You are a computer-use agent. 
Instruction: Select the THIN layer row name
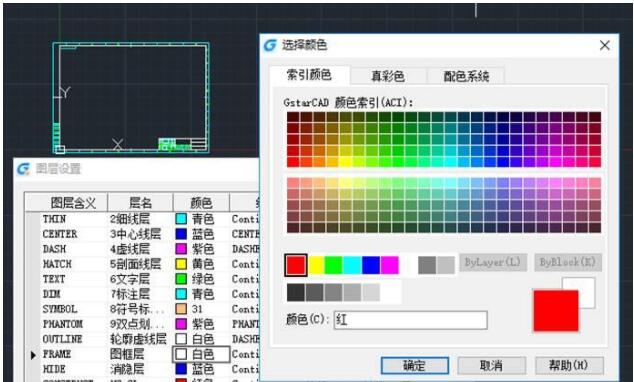click(x=55, y=219)
